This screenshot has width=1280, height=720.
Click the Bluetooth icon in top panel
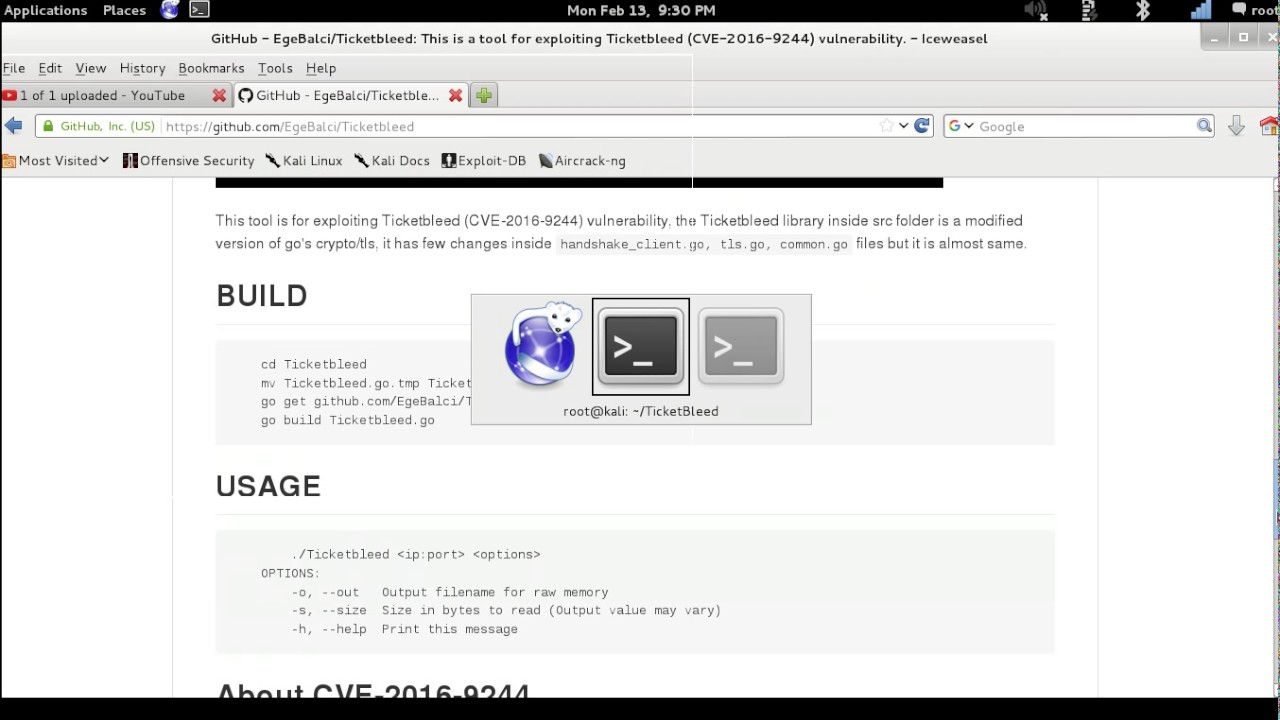click(1143, 10)
